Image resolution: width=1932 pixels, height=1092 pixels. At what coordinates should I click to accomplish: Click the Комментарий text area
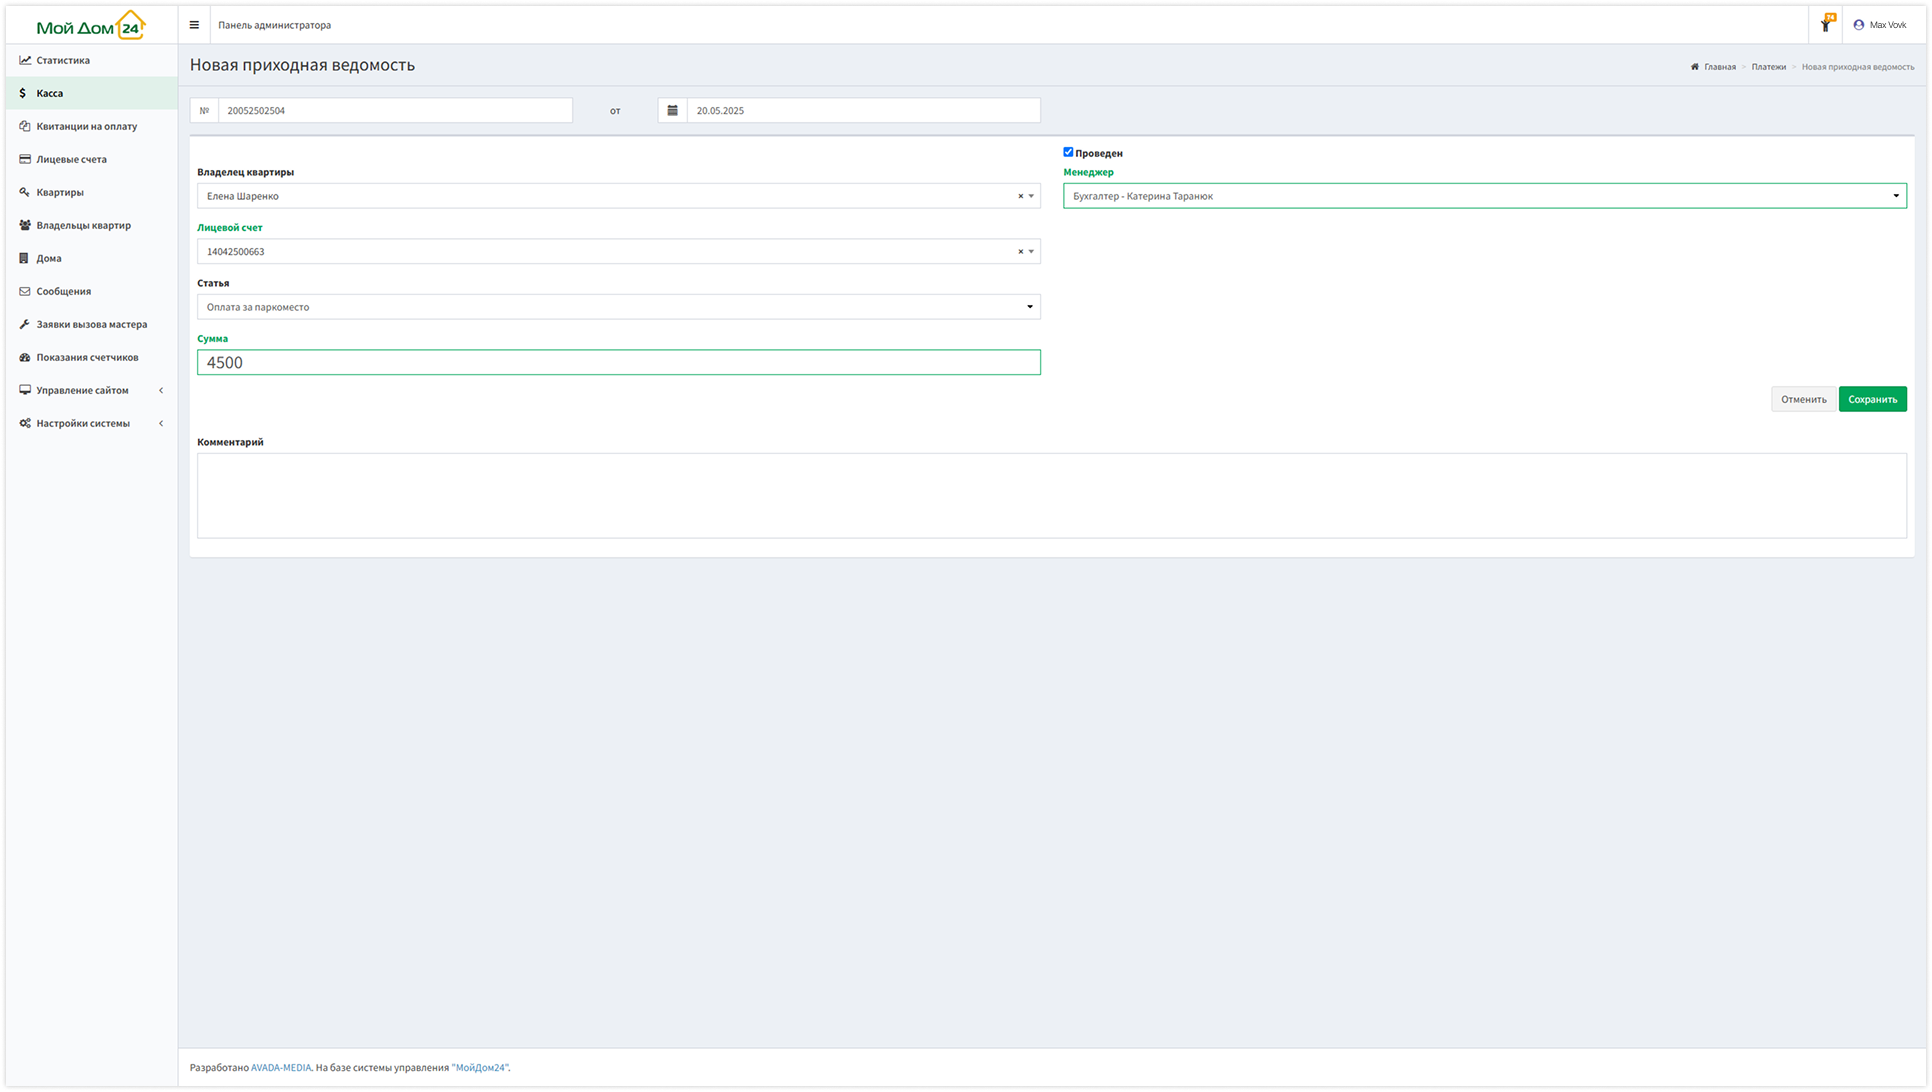click(1052, 496)
